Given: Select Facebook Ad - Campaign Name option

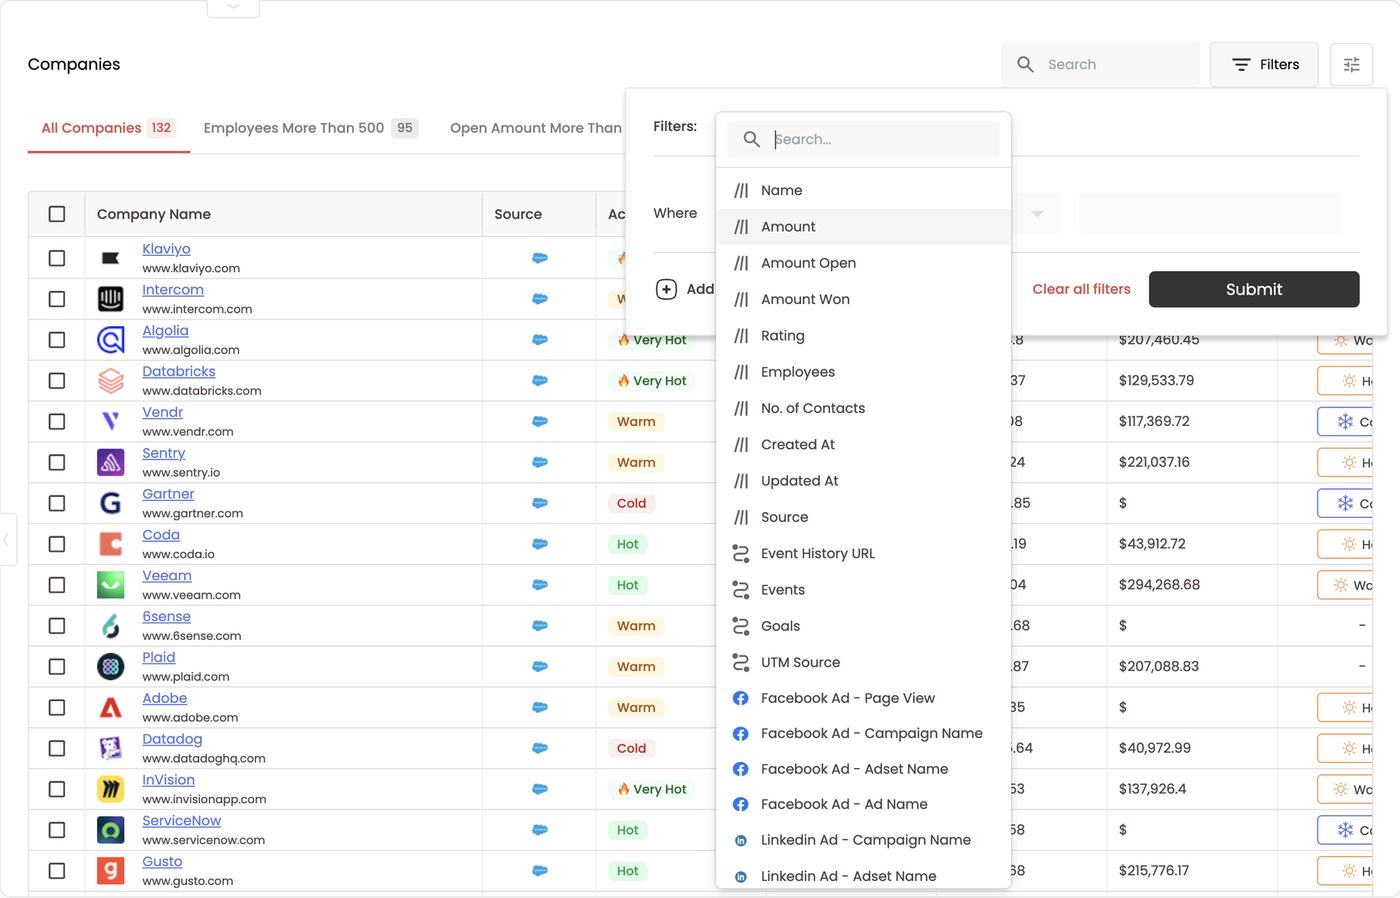Looking at the screenshot, I should coord(863,733).
